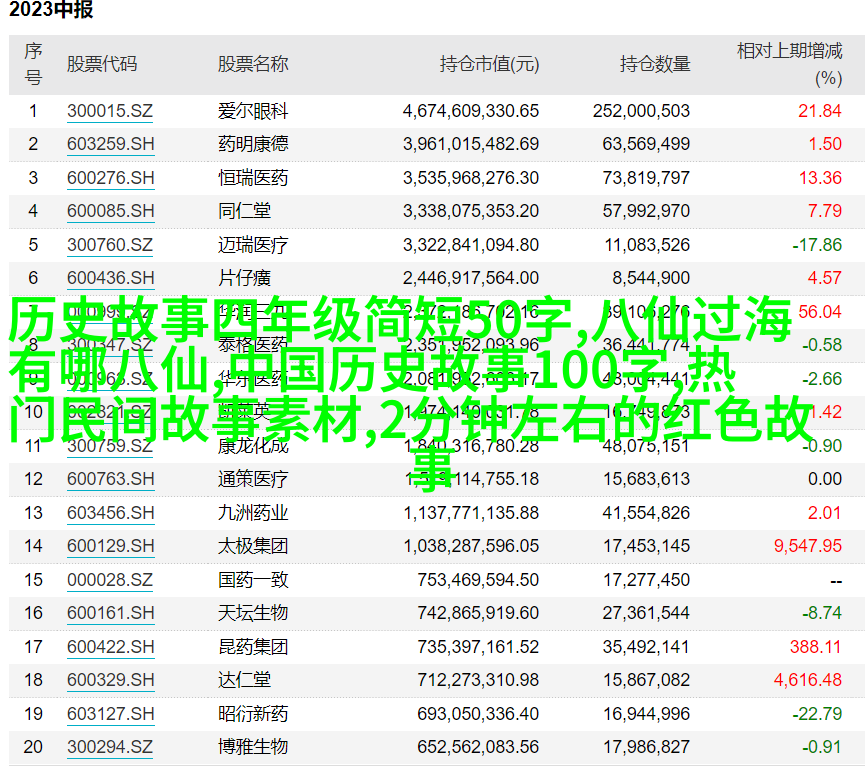
Task: Select market value 3,961,015,482.69
Action: tap(471, 145)
